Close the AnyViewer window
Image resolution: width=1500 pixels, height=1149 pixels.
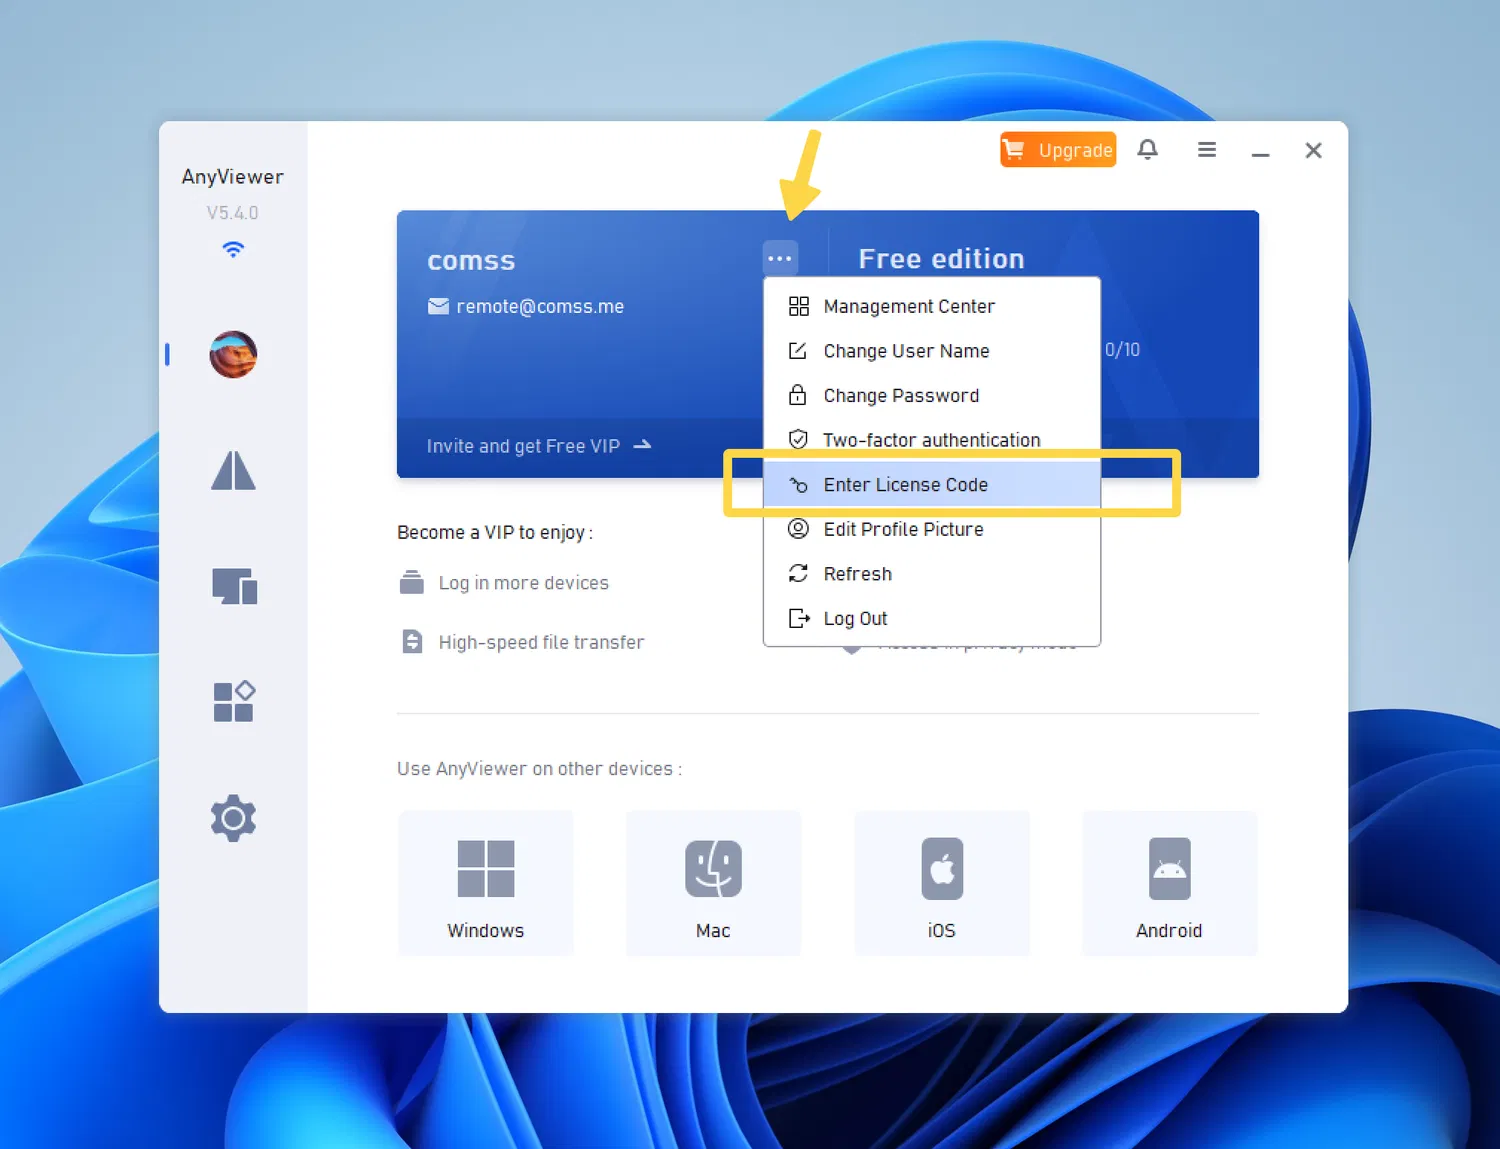[1313, 150]
